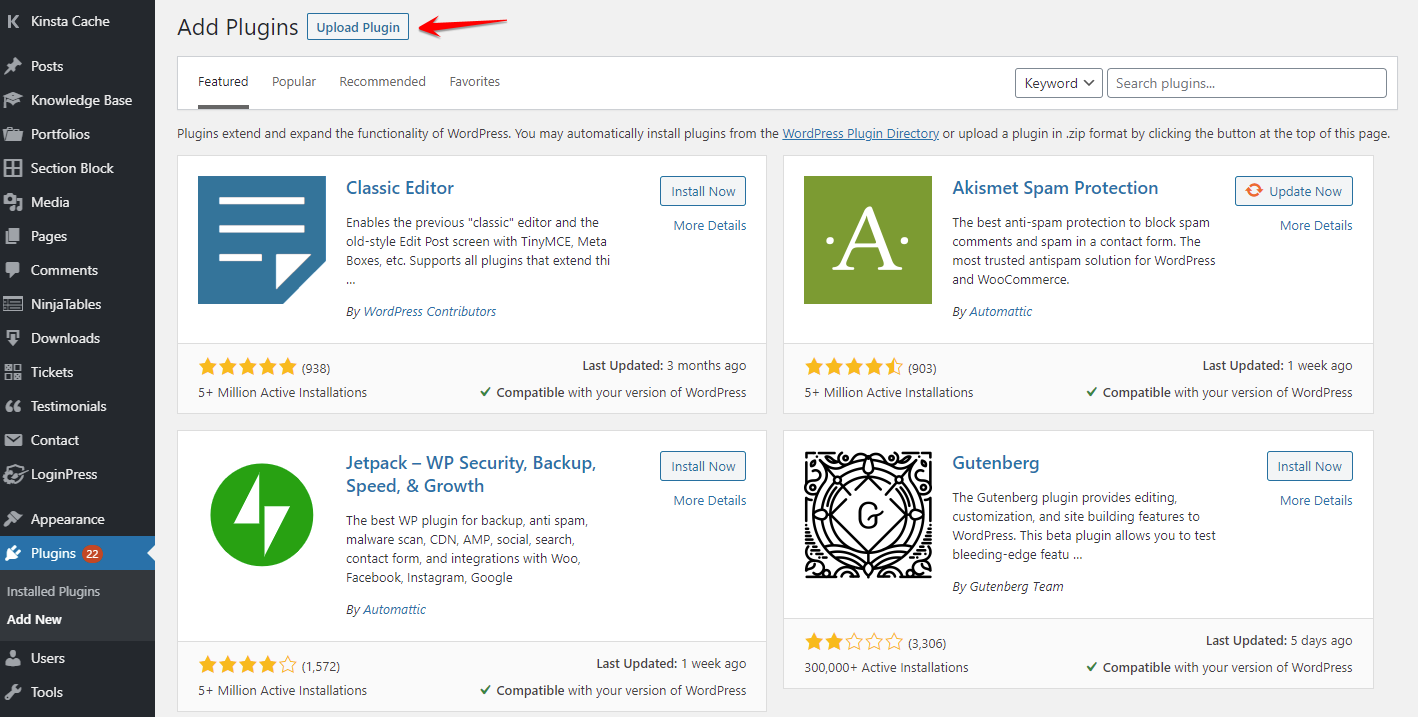Click the NinjaTables table icon
Viewport: 1418px width, 717px height.
tap(13, 304)
